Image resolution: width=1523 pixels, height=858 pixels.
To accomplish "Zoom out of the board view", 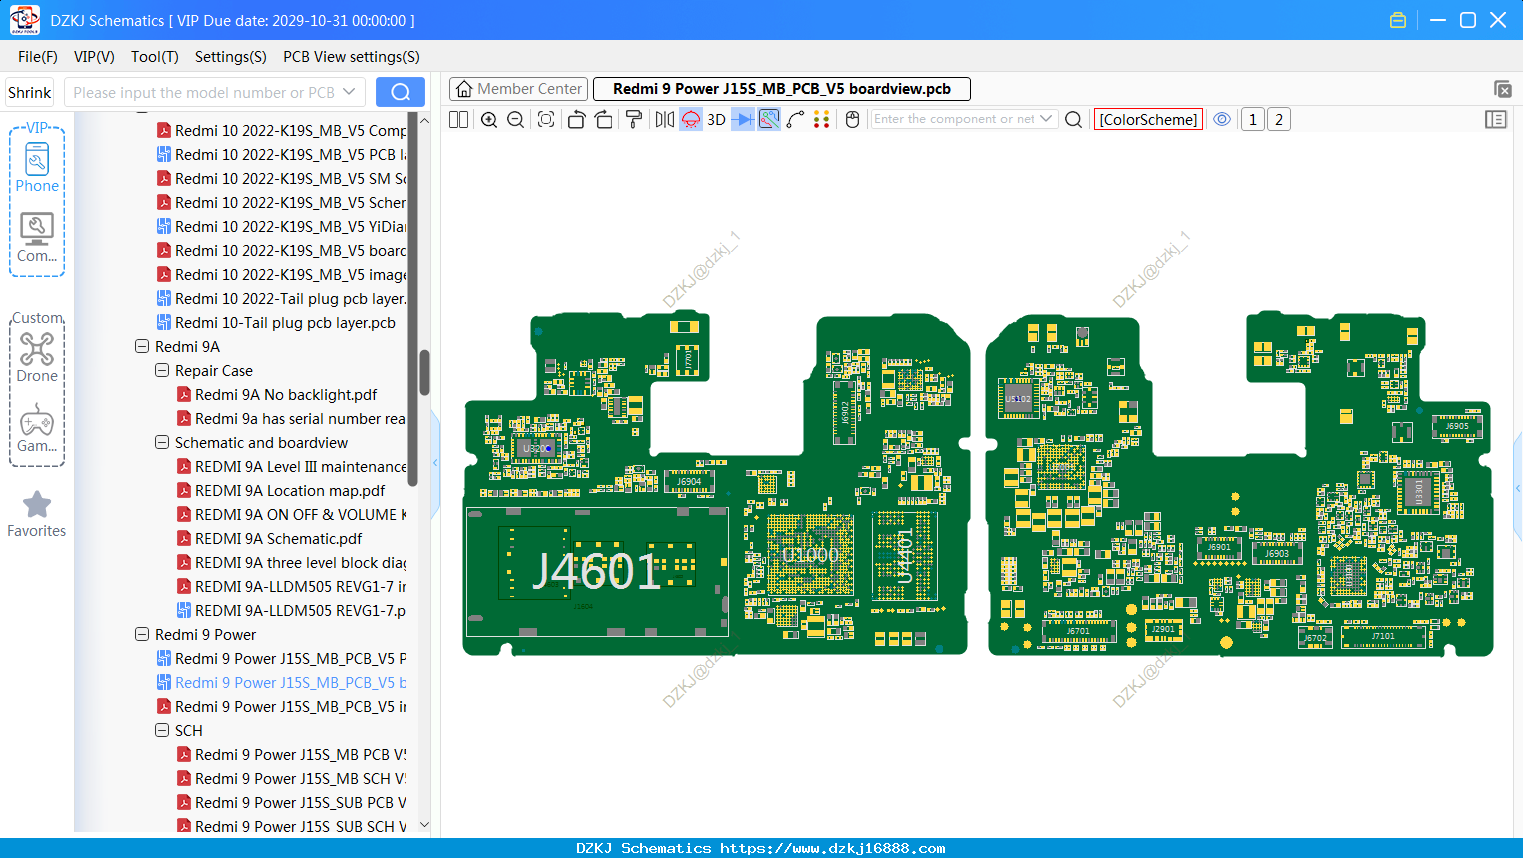I will coord(516,119).
